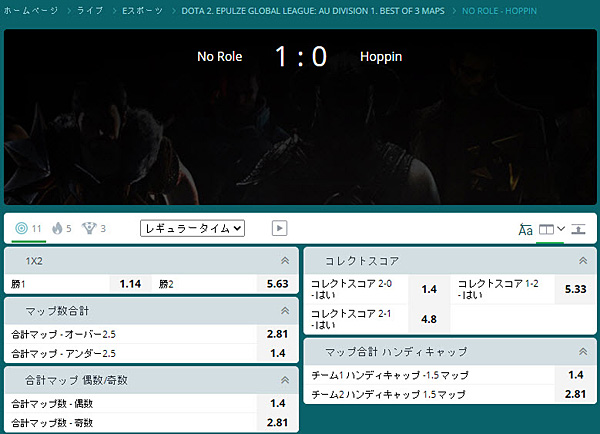Click the Aa text size icon
The image size is (600, 434).
525,229
